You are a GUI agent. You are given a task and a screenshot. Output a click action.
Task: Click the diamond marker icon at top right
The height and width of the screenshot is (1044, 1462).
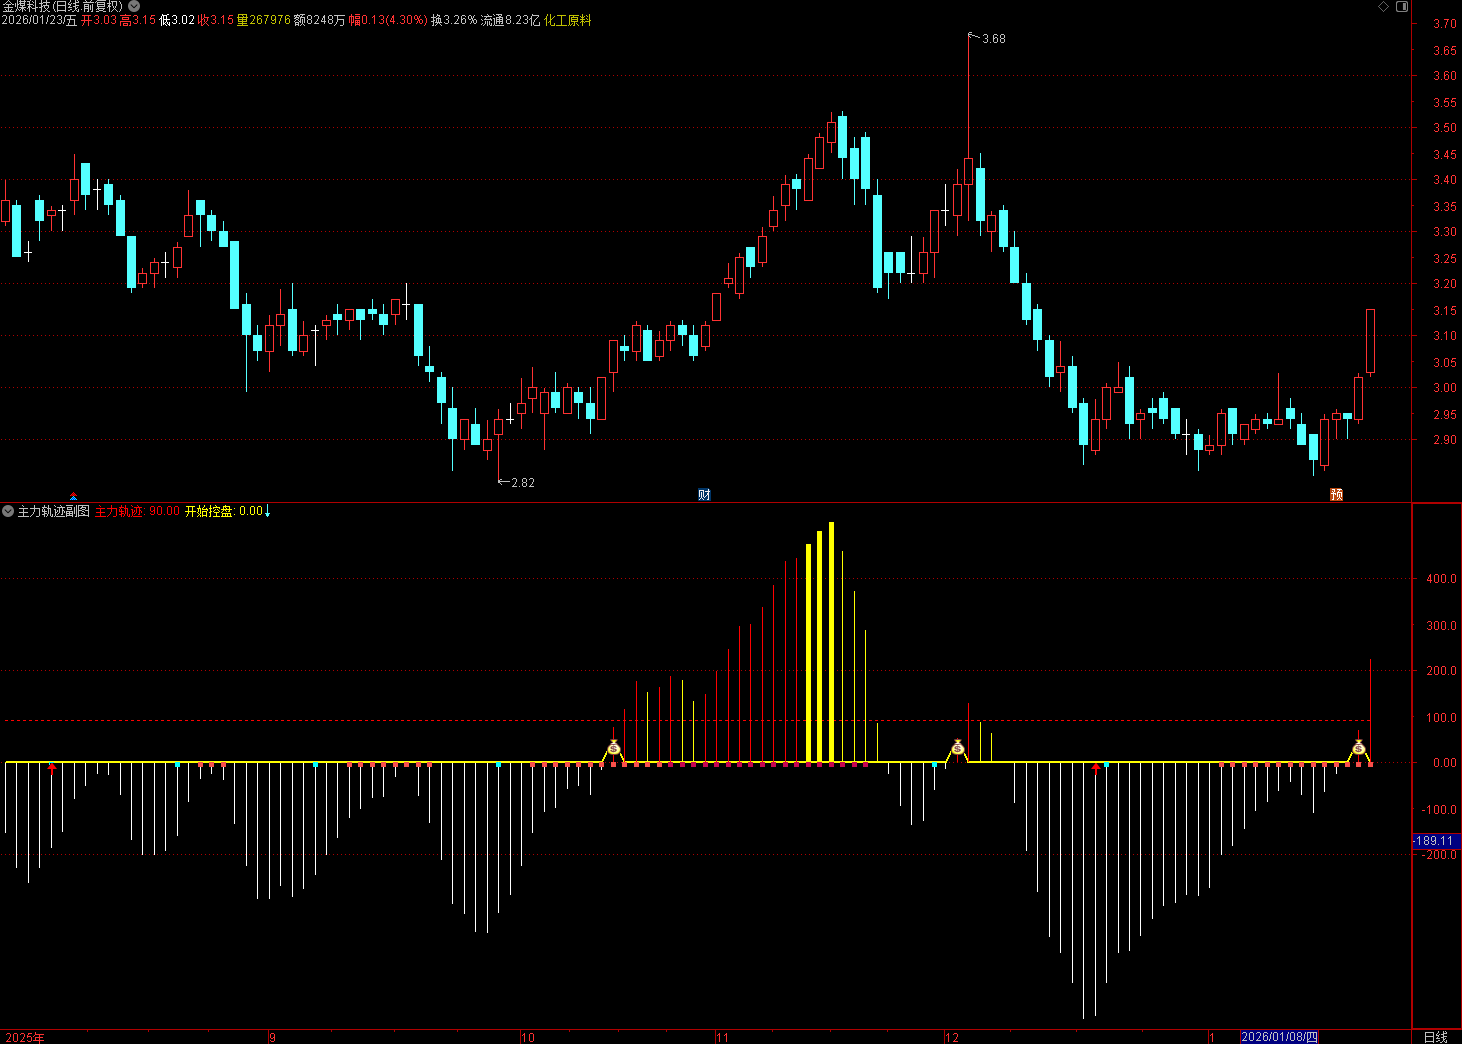point(1384,6)
